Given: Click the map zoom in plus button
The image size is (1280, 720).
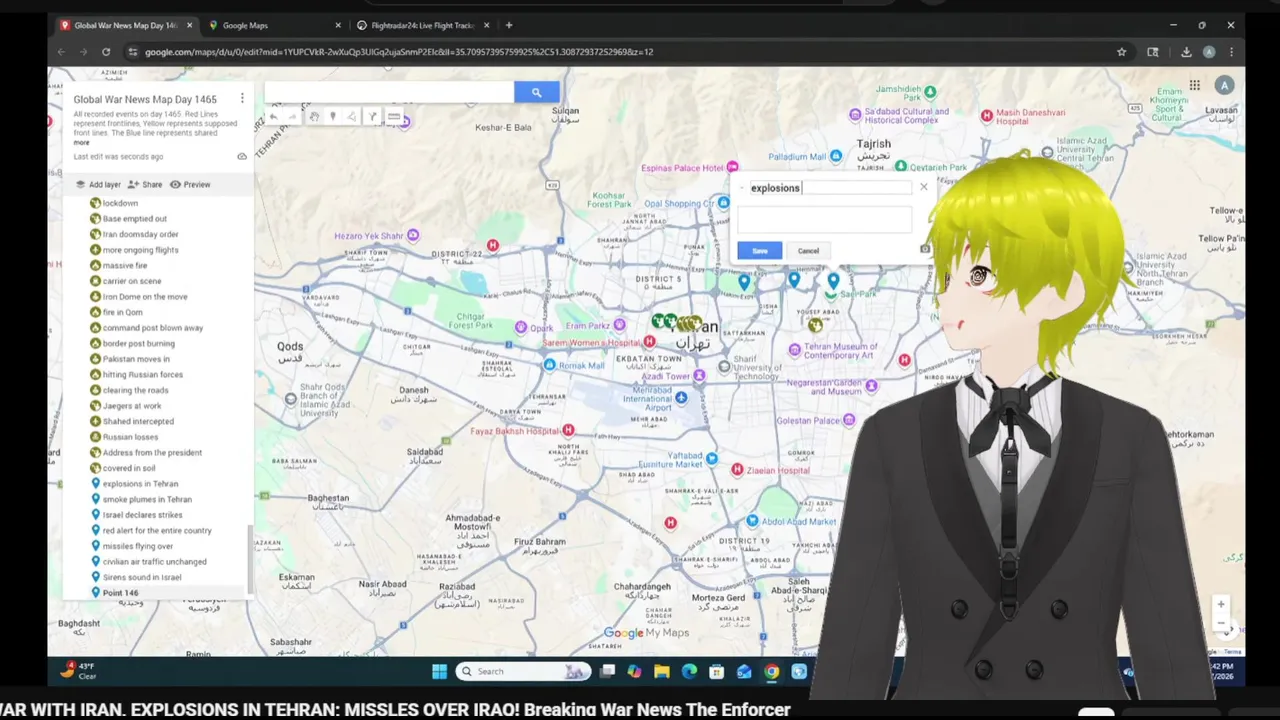Looking at the screenshot, I should [x=1220, y=605].
